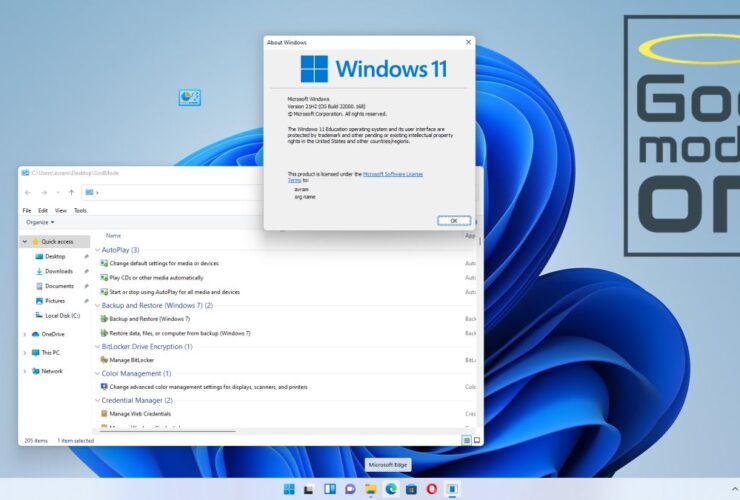Select the GodMode icon on the desktop
Image resolution: width=740 pixels, height=500 pixels.
(x=190, y=97)
